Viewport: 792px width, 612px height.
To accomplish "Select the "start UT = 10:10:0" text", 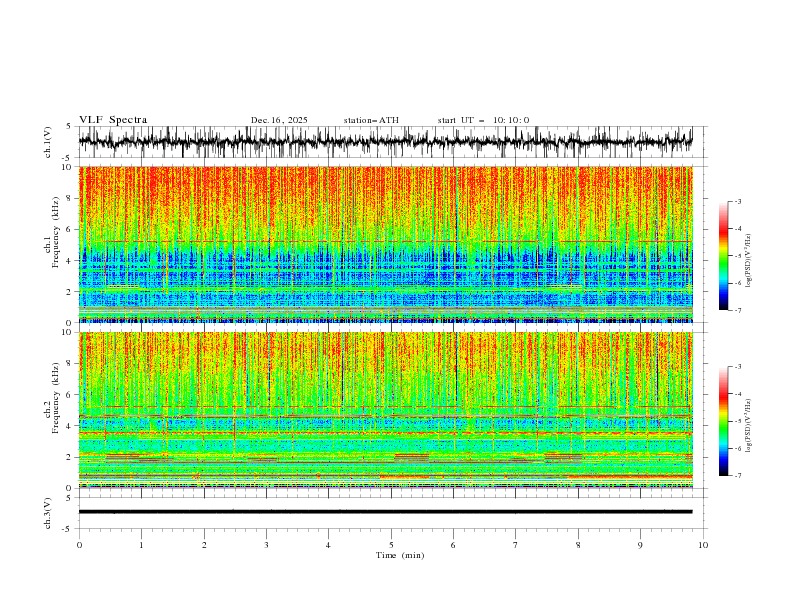I will tap(483, 120).
